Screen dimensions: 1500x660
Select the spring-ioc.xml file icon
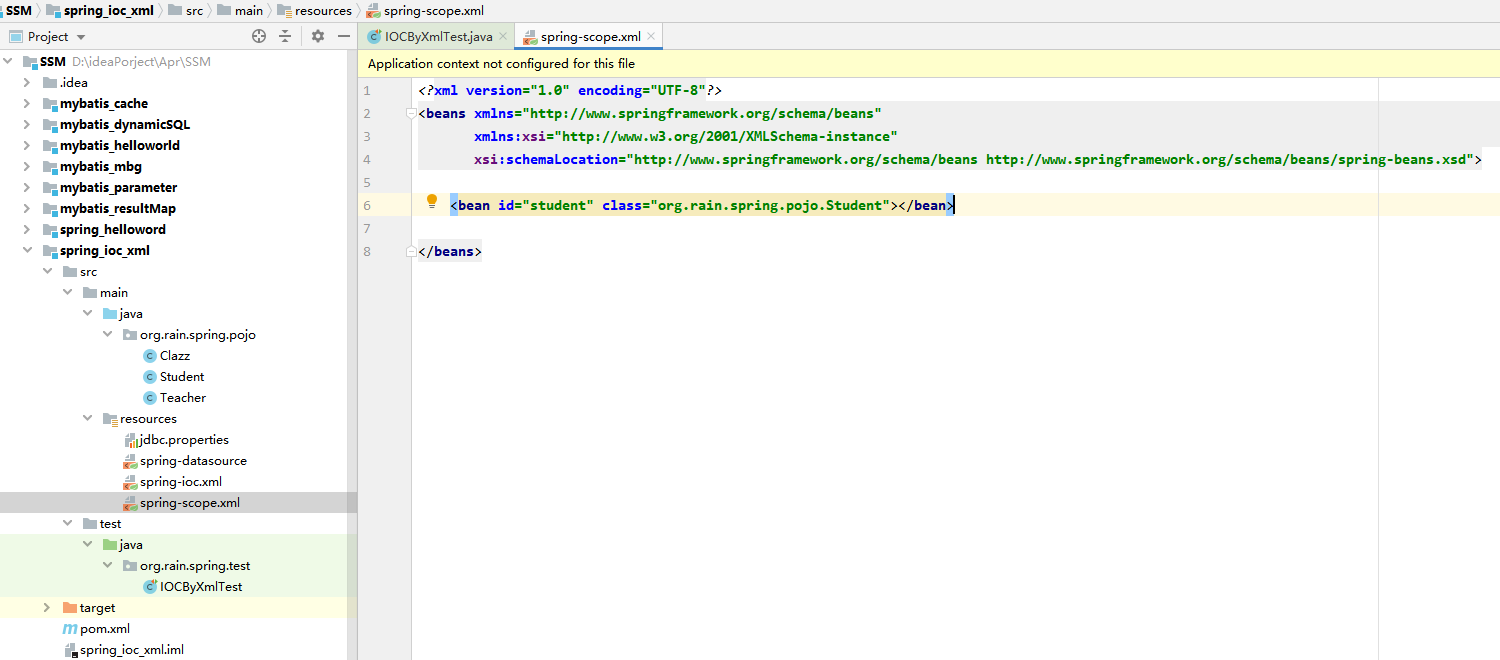(x=130, y=482)
